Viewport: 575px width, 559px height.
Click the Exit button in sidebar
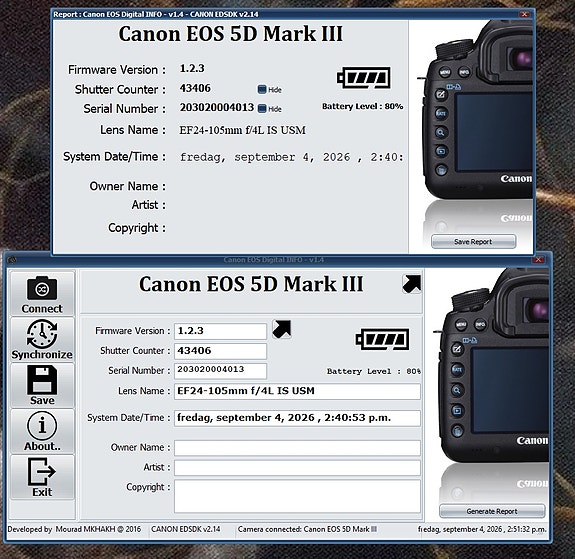pyautogui.click(x=42, y=477)
